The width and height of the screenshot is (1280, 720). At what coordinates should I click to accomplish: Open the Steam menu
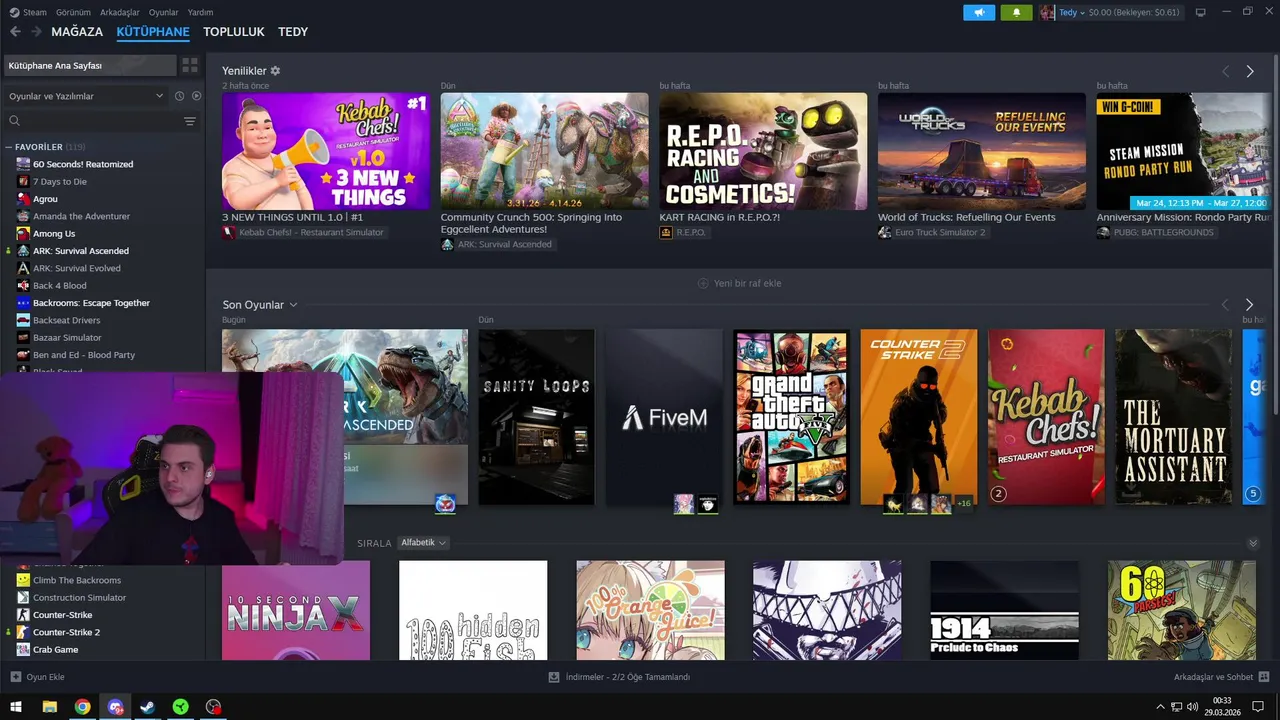(35, 12)
